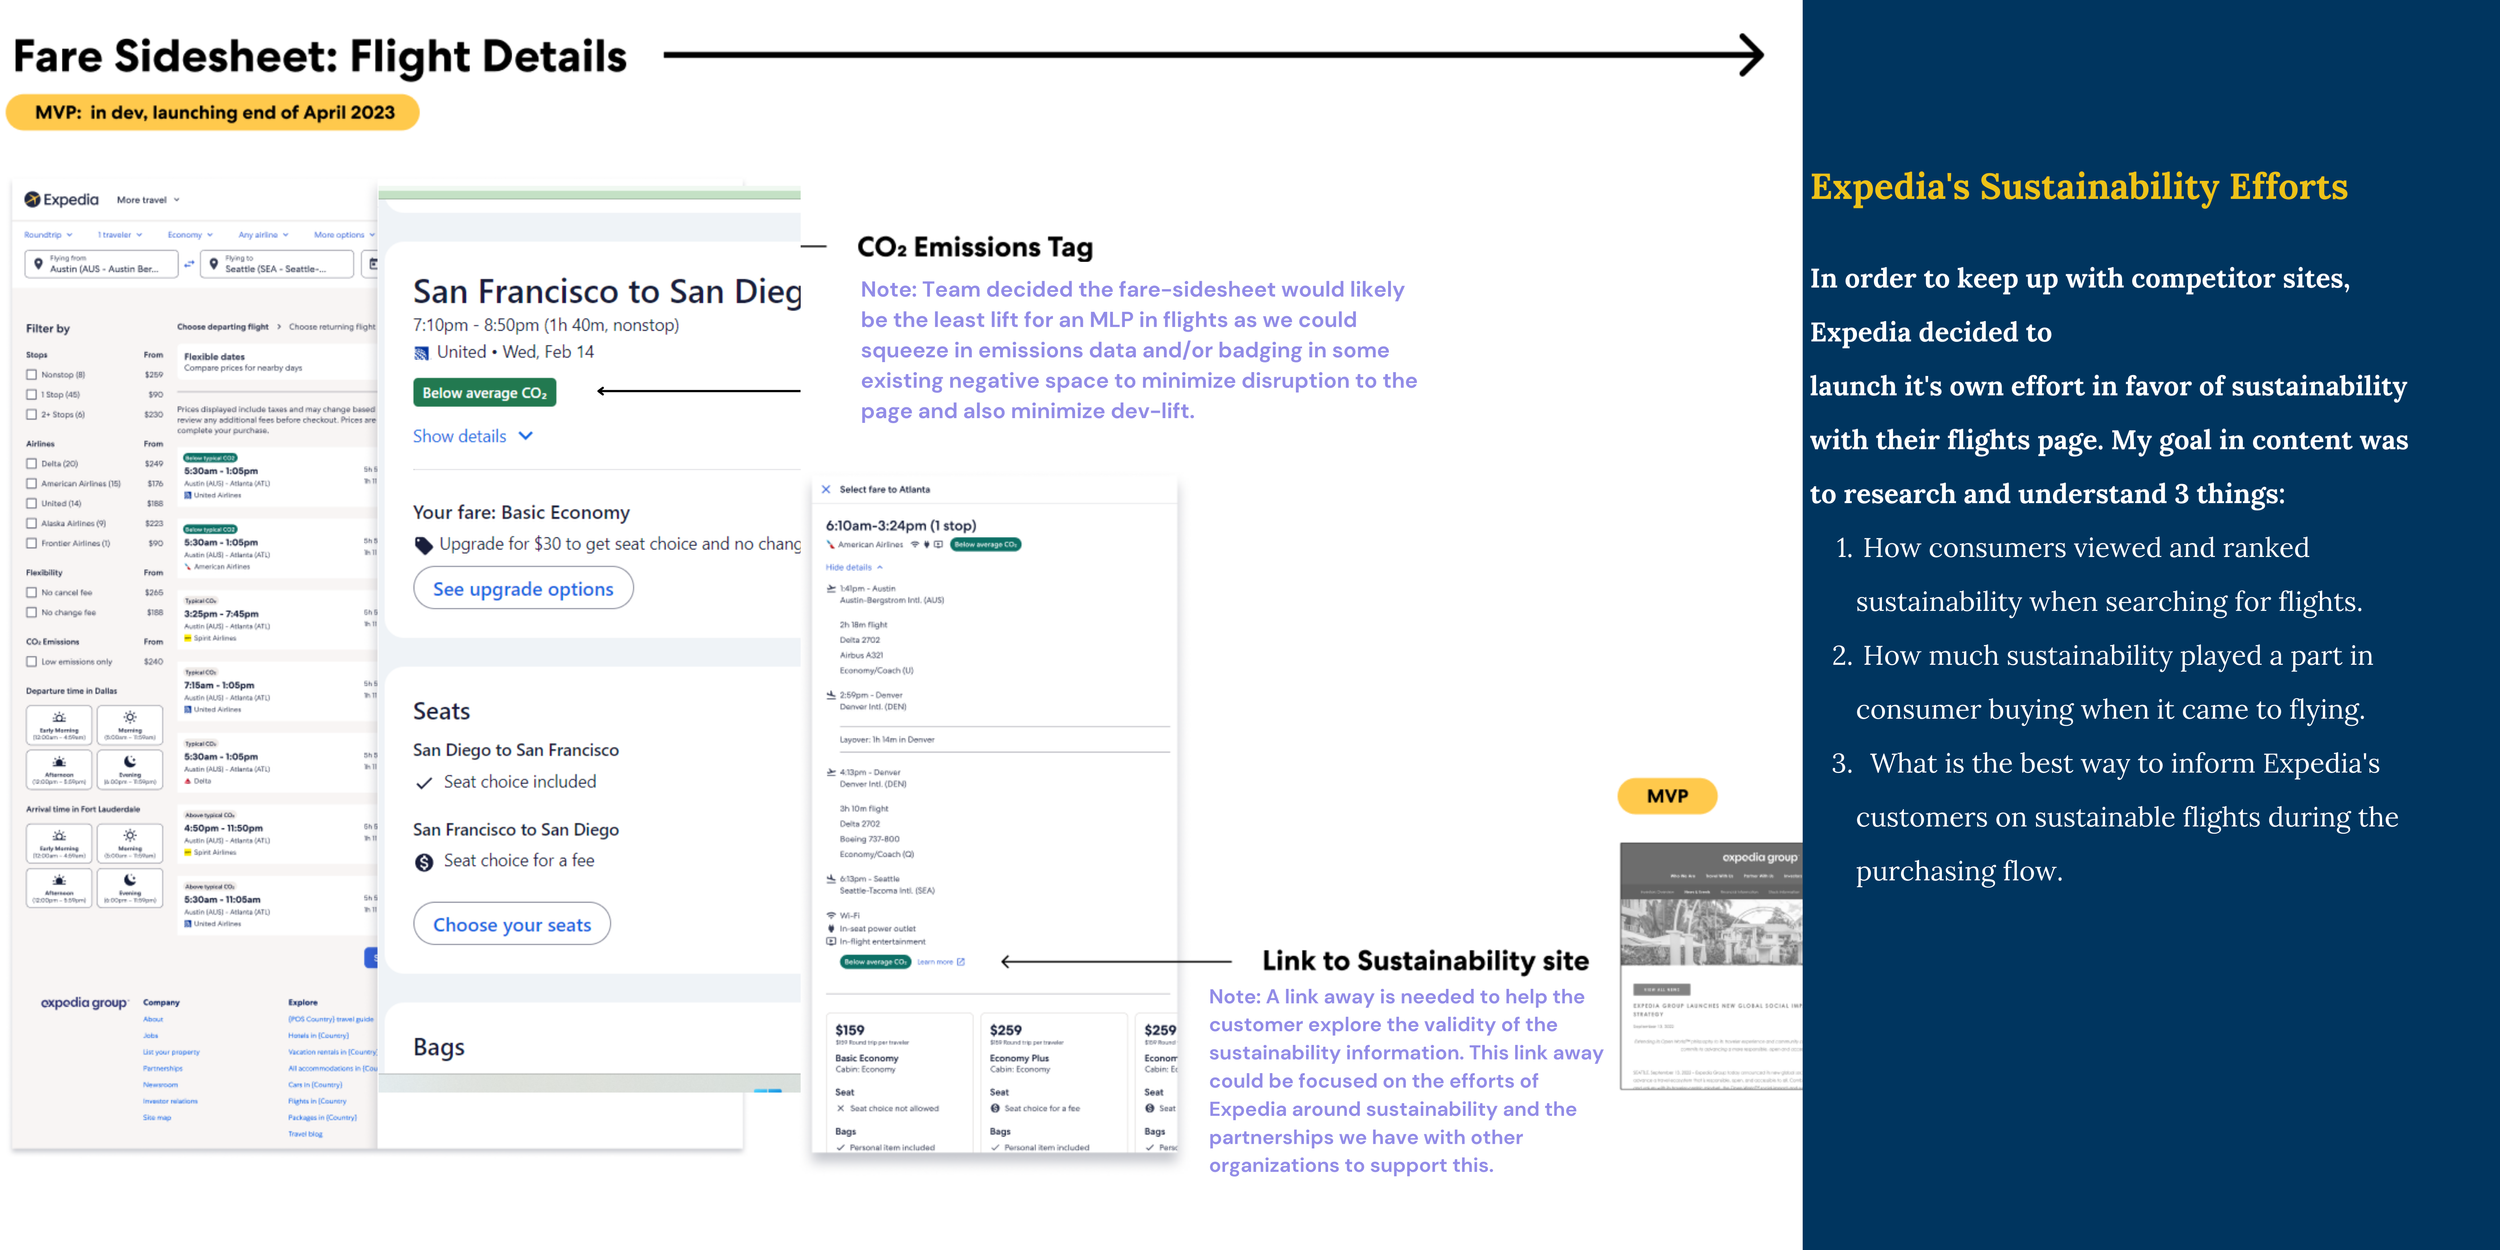2500x1250 pixels.
Task: Open the Expedia Group sustainability site thumbnail
Action: [1711, 966]
